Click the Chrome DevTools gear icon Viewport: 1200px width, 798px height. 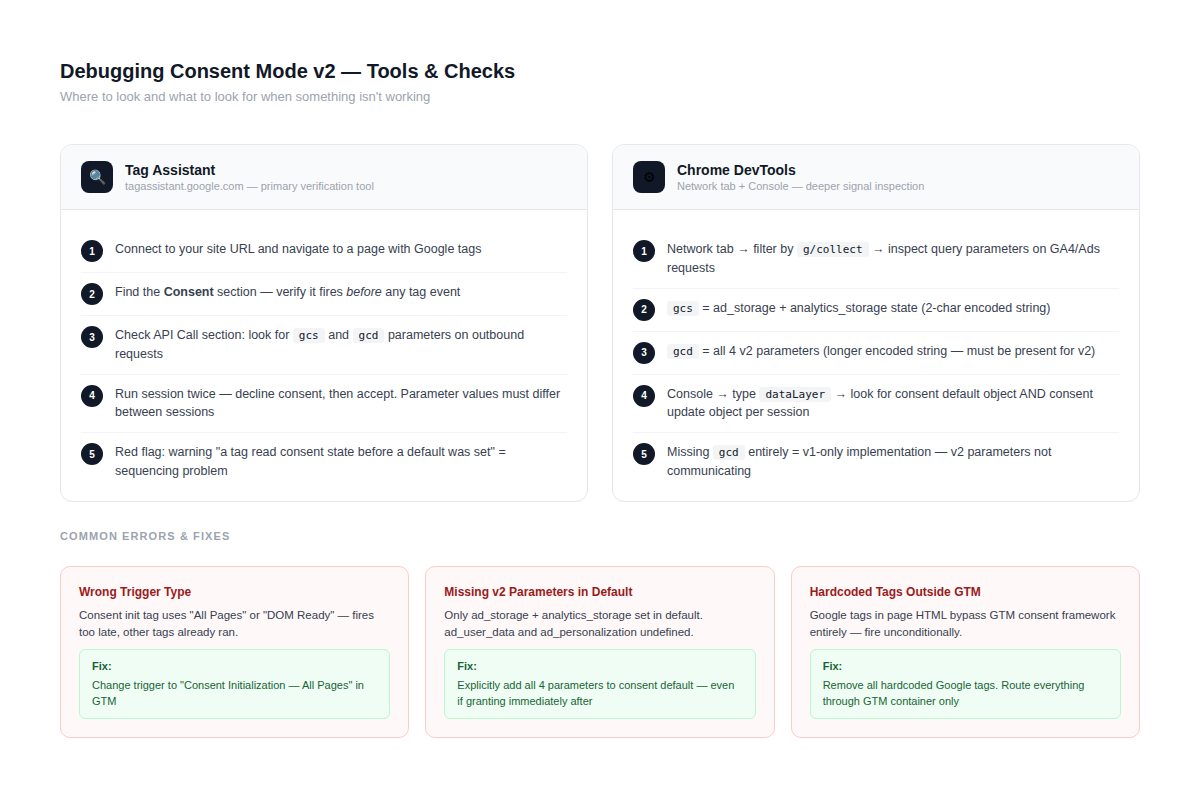click(649, 177)
